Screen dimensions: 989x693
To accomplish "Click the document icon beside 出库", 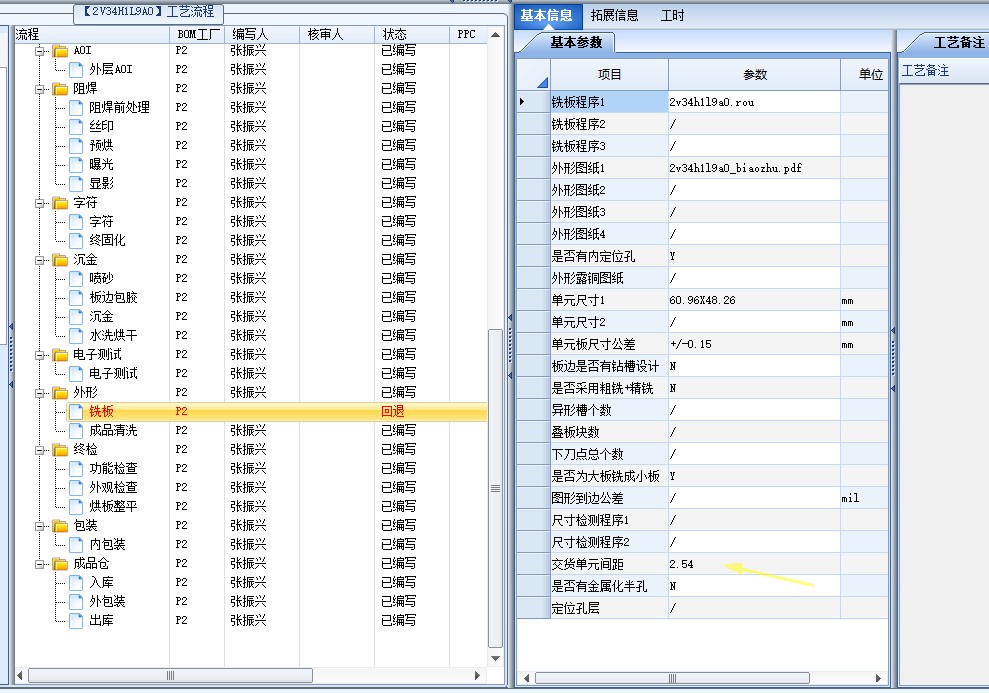I will click(76, 620).
